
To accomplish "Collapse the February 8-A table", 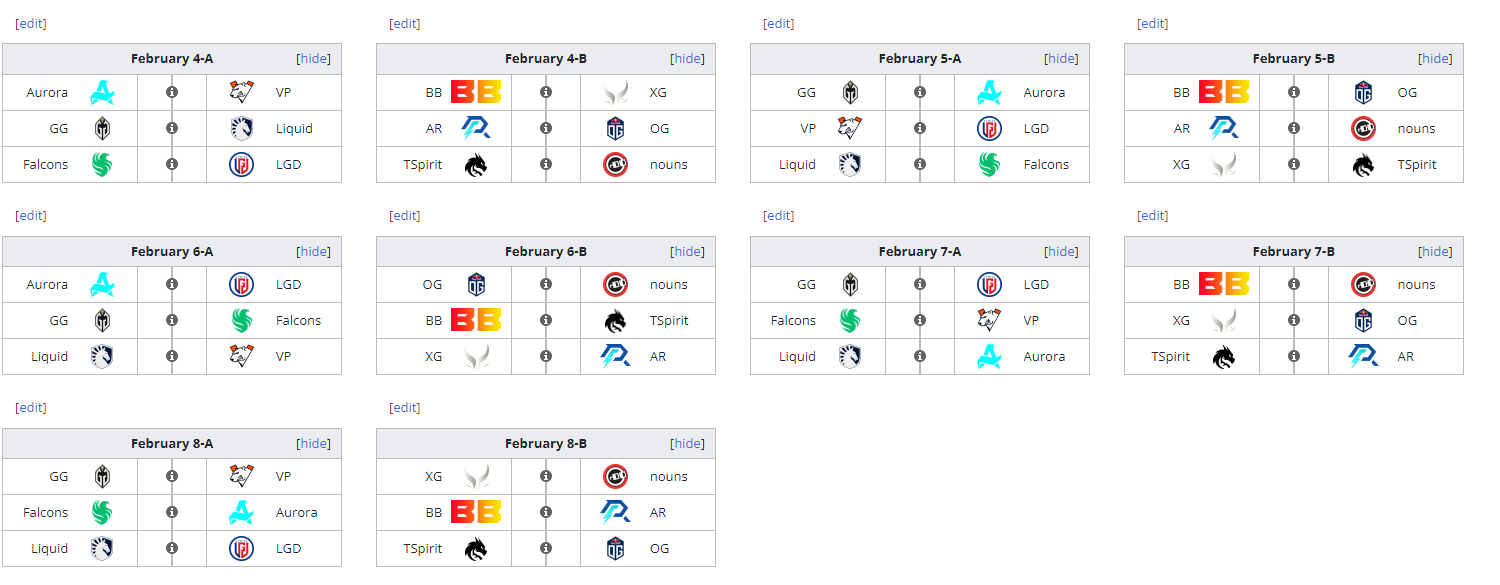I will pyautogui.click(x=314, y=443).
